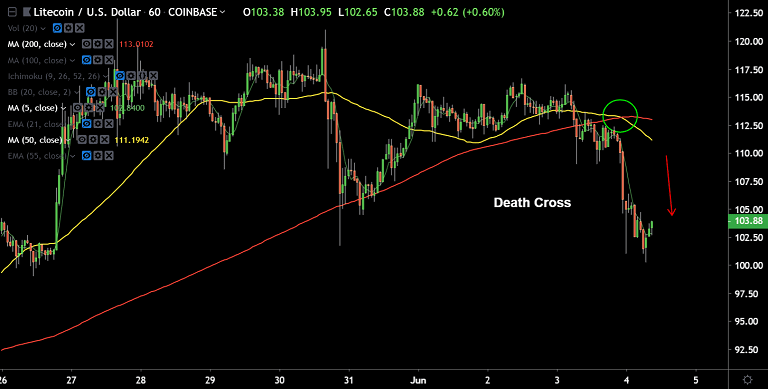Image resolution: width=768 pixels, height=389 pixels.
Task: Remove the BB (20, close, 2) indicator
Action: [113, 92]
